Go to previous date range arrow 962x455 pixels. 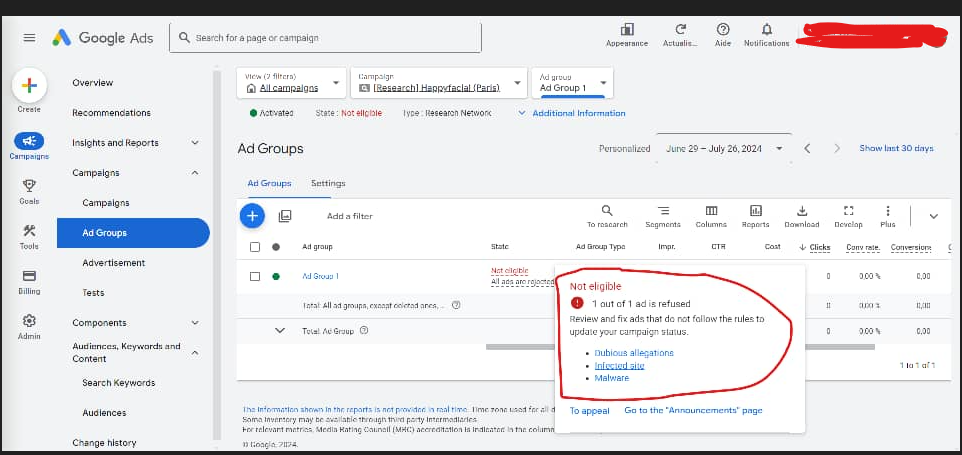click(x=807, y=148)
